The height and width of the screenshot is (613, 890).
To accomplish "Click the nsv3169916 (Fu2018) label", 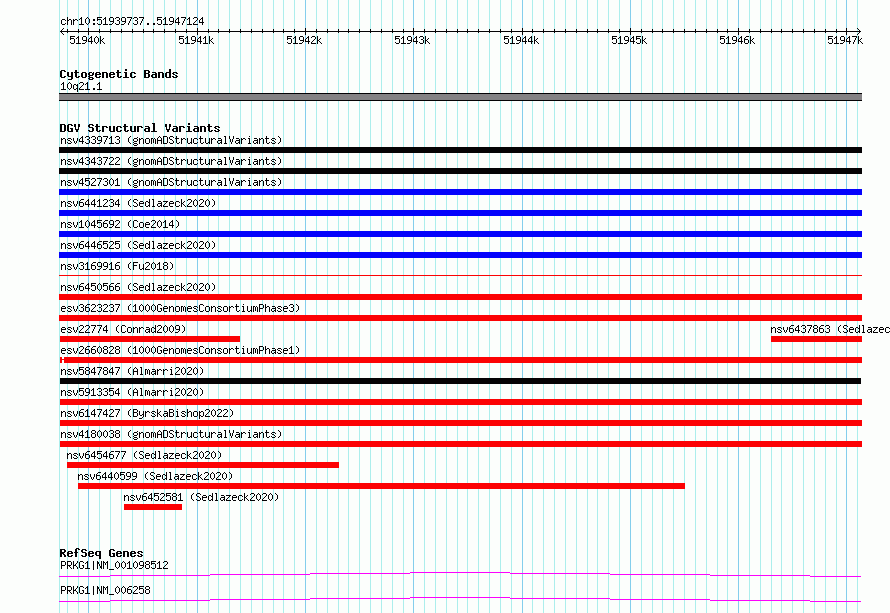I will click(x=117, y=266).
